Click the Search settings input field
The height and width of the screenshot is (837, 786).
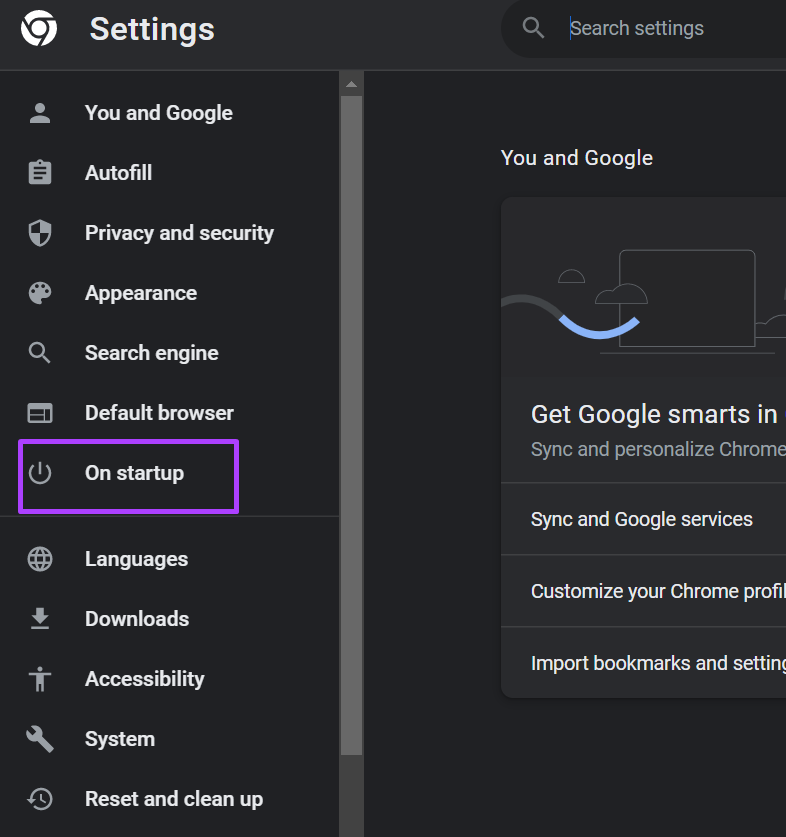pos(675,28)
